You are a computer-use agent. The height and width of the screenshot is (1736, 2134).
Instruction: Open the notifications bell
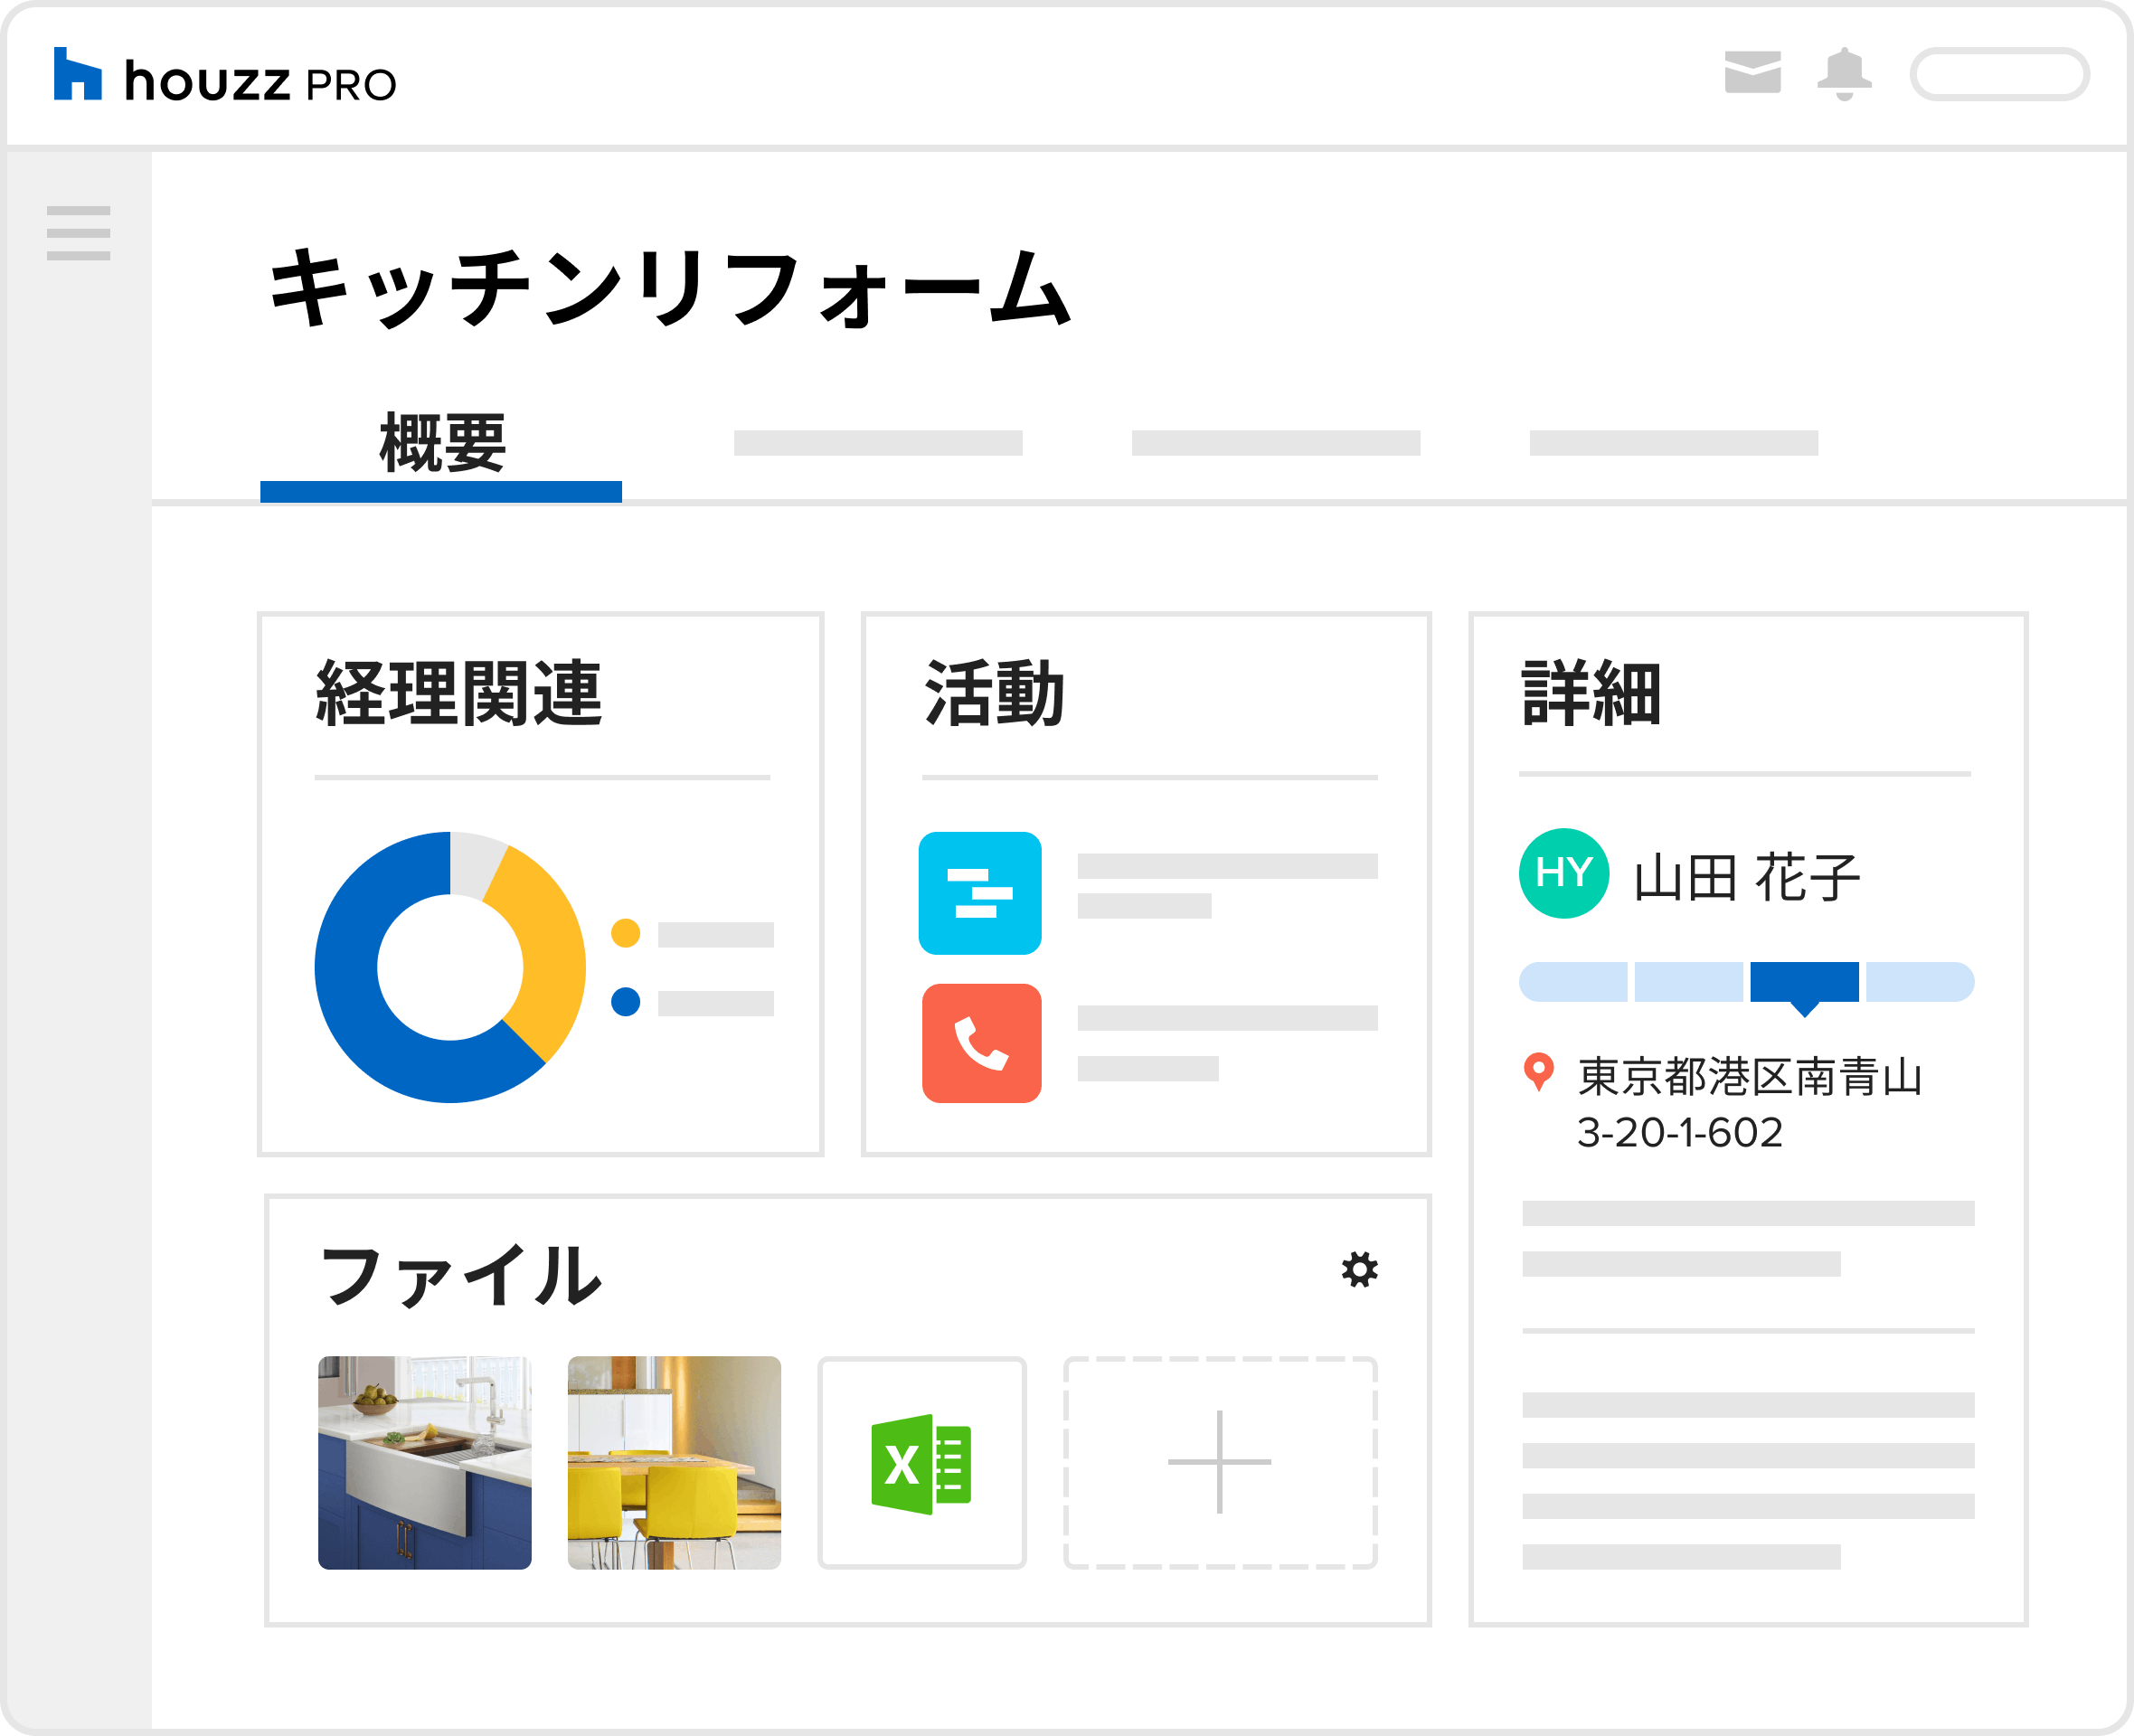tap(1844, 74)
